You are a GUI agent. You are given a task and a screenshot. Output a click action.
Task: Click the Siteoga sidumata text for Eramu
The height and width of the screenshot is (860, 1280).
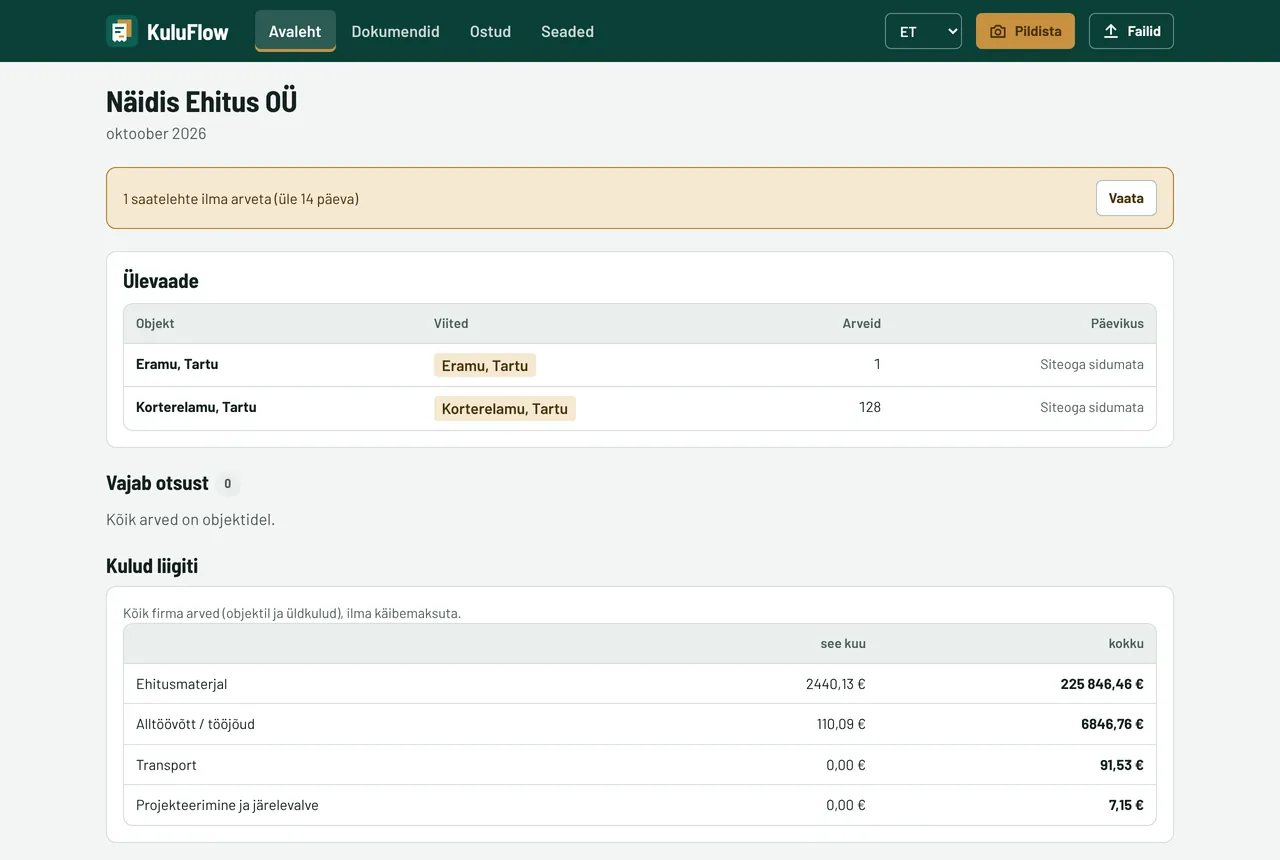1092,365
